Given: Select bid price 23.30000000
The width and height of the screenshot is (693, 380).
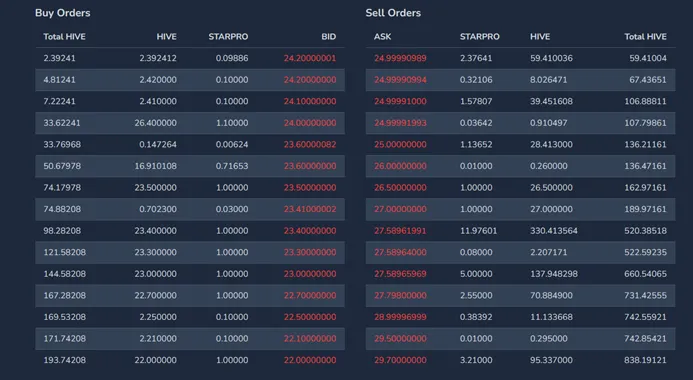Looking at the screenshot, I should 310,252.
